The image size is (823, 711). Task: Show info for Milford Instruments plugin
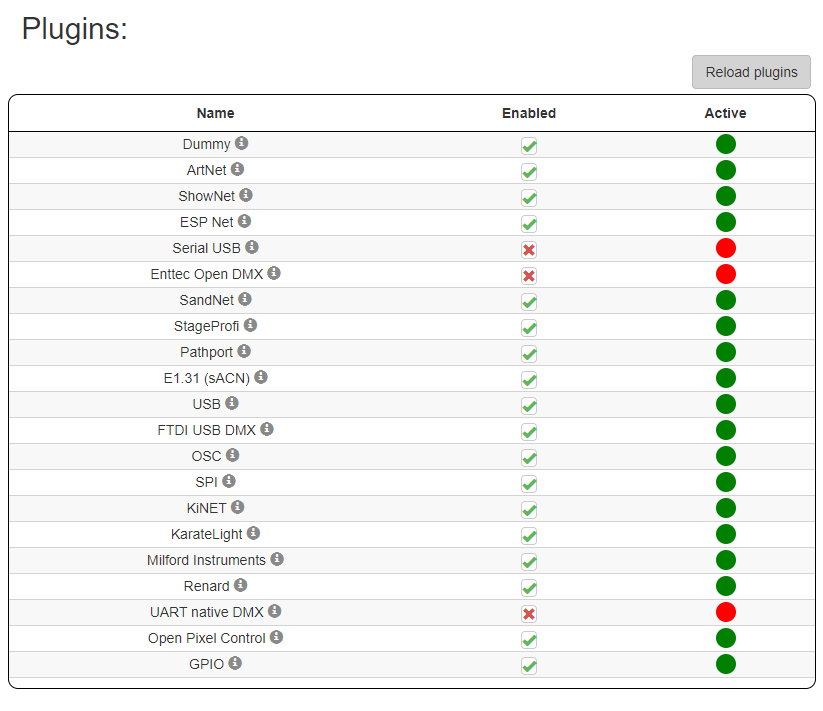click(277, 559)
